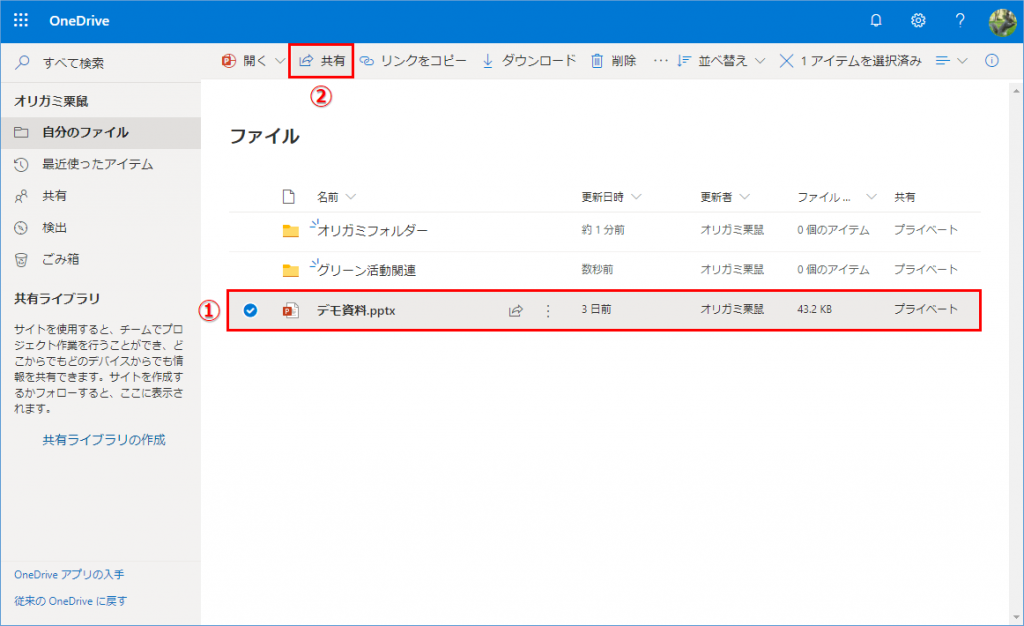Click the file type column header icon
Screen dimensions: 1024x626
tap(289, 196)
